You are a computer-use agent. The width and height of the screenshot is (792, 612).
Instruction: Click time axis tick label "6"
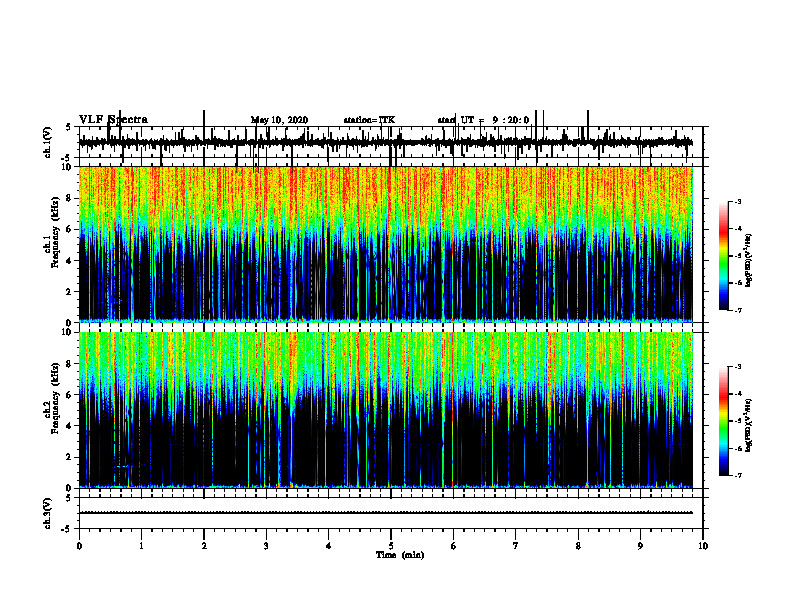point(454,546)
